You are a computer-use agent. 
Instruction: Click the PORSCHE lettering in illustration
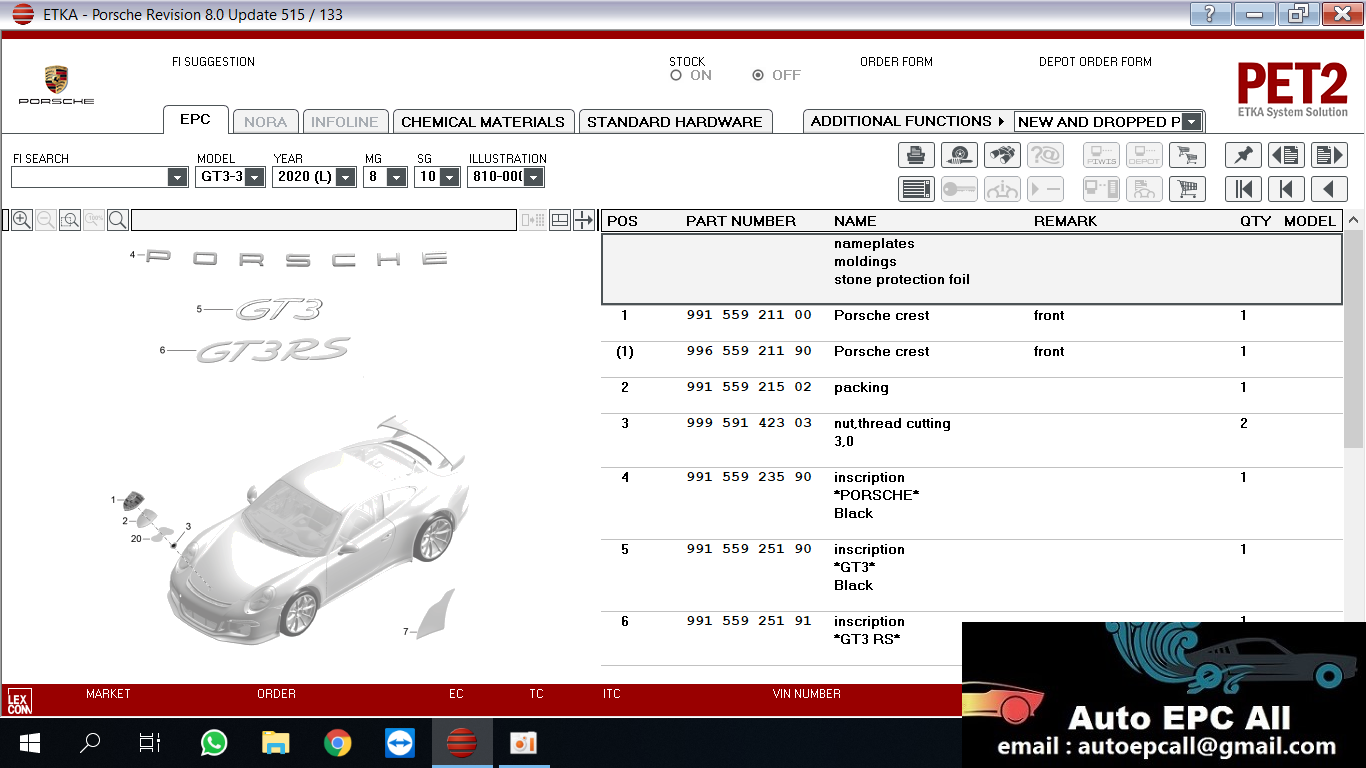(297, 258)
